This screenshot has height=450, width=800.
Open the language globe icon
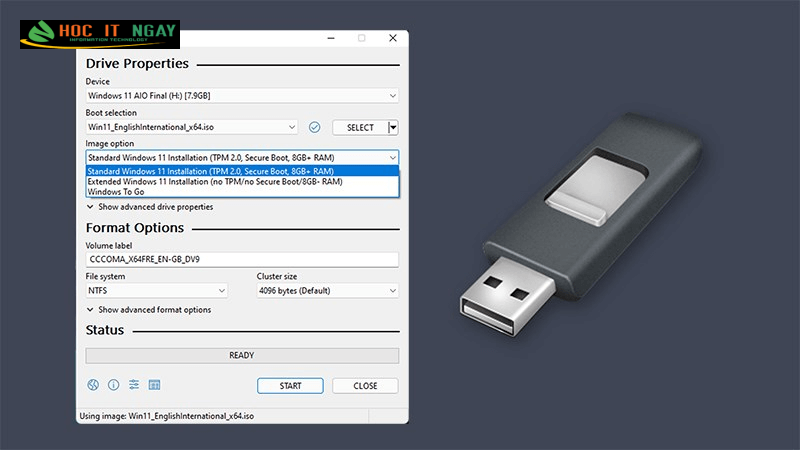tap(93, 385)
